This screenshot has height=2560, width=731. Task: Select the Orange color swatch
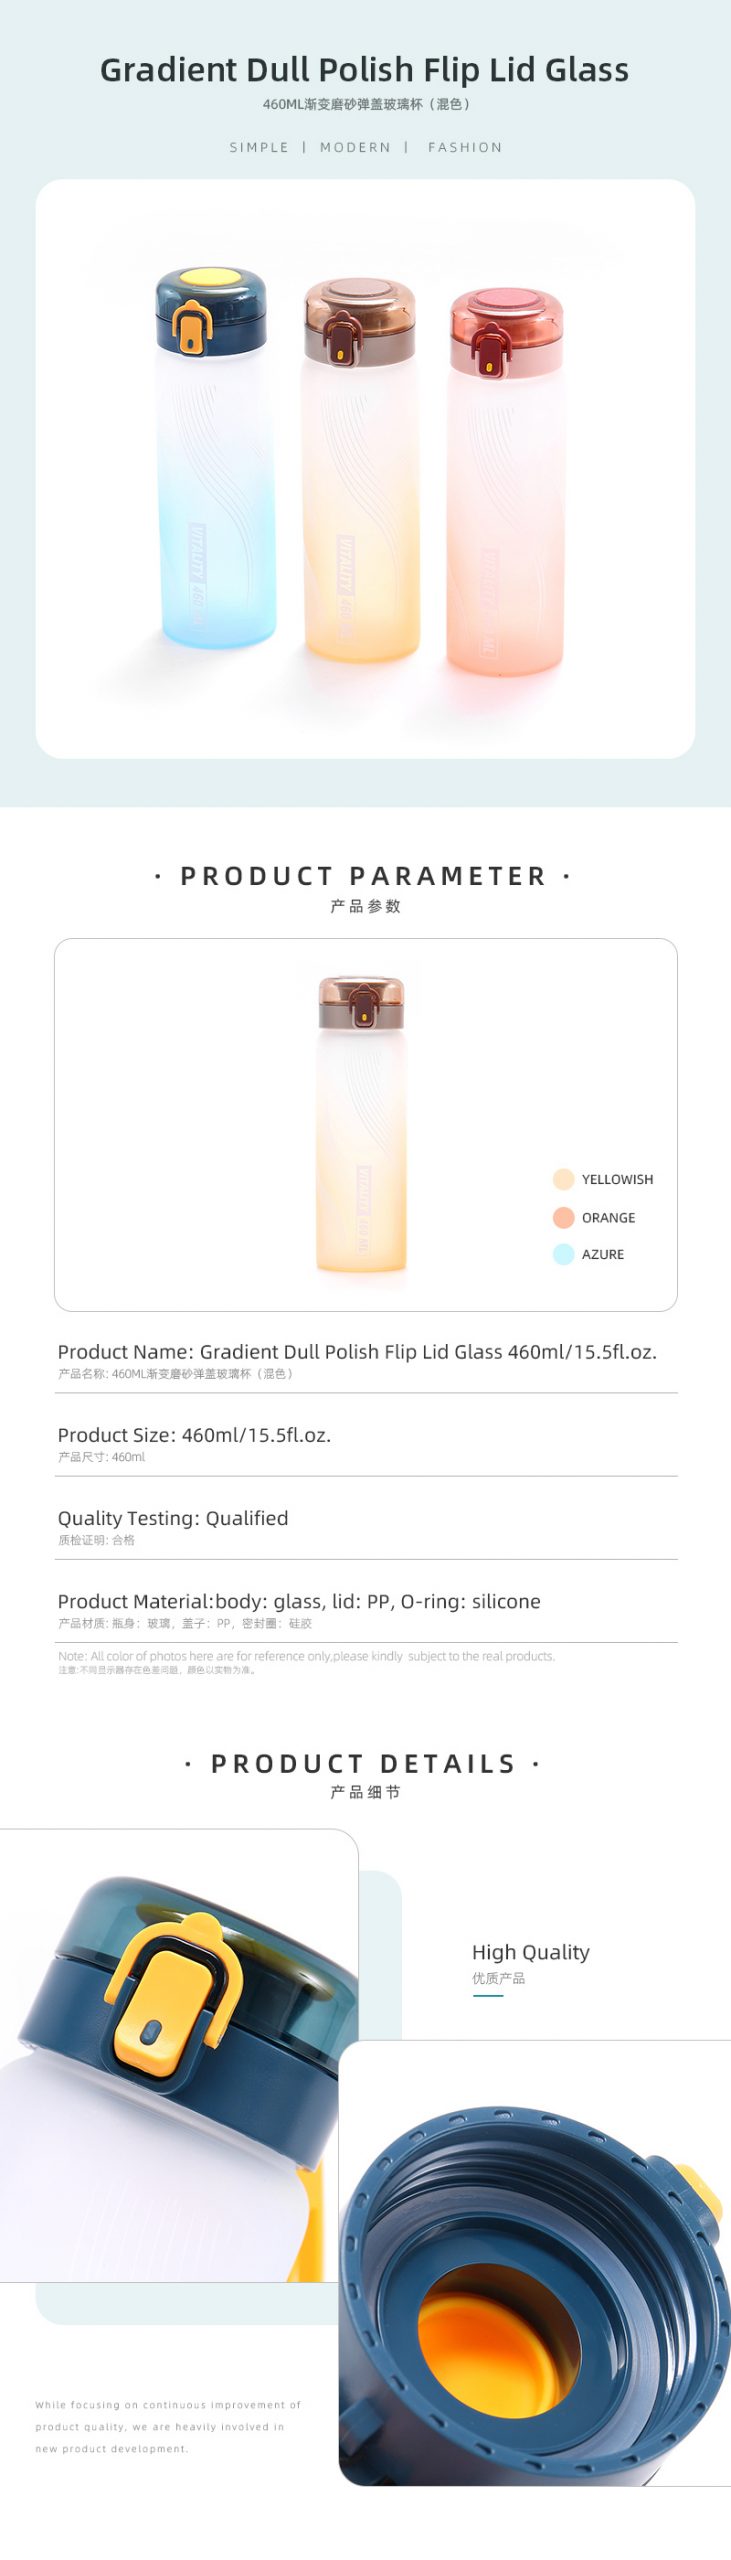coord(563,1217)
